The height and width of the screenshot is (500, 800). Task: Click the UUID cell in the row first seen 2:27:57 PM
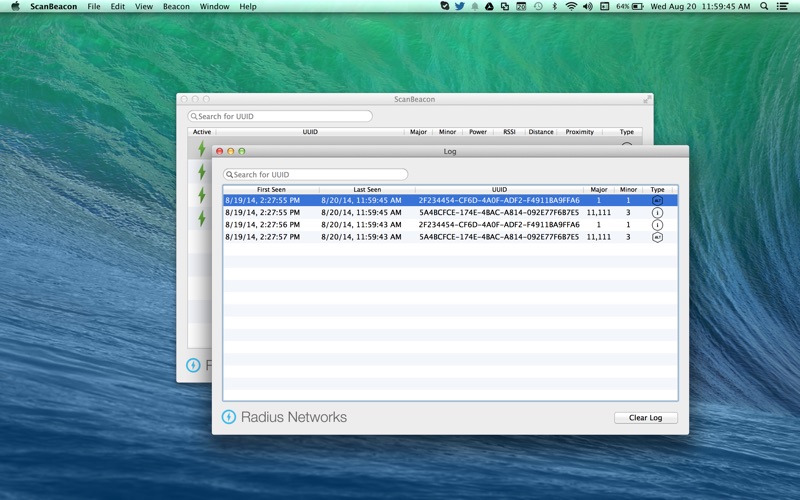(499, 237)
